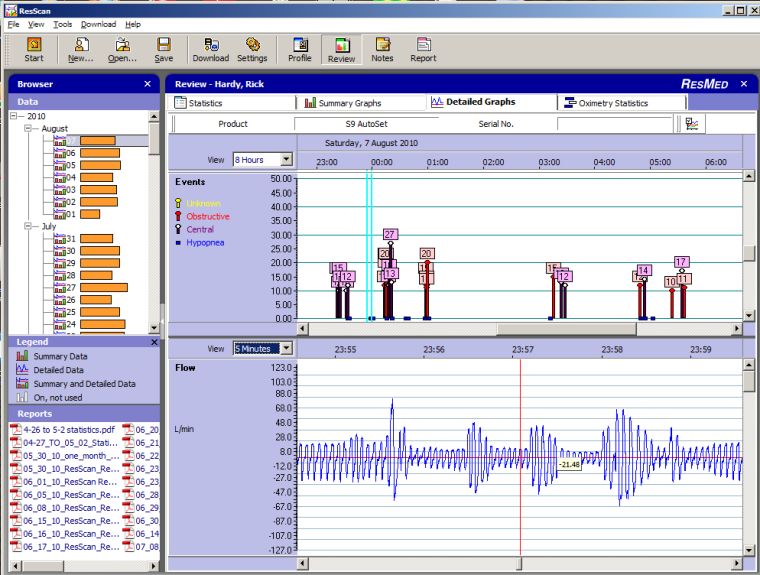Close the Review panel
The height and width of the screenshot is (575, 760).
(x=744, y=84)
